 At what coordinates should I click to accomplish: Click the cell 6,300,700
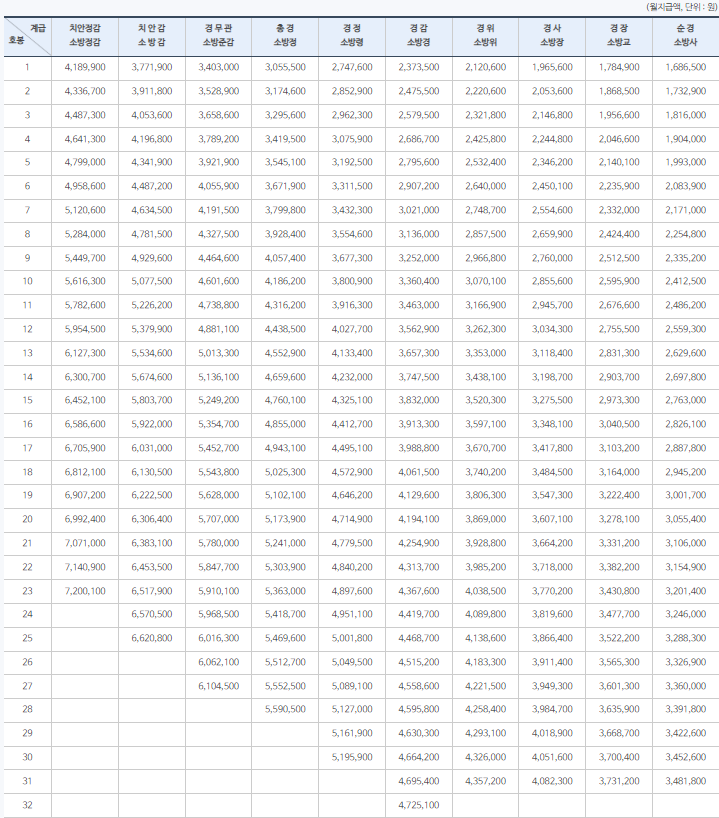[x=85, y=377]
